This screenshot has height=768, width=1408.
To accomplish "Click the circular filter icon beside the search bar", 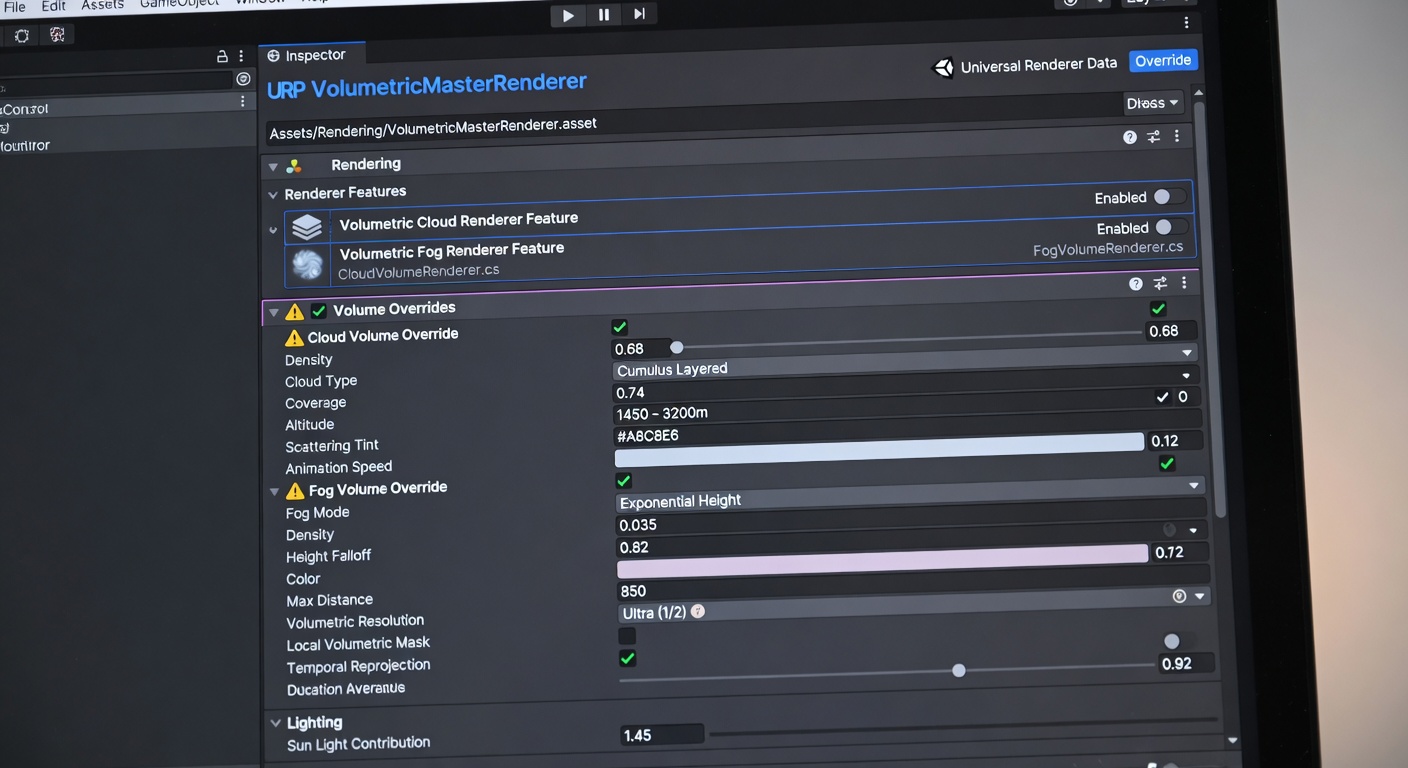I will tap(243, 79).
